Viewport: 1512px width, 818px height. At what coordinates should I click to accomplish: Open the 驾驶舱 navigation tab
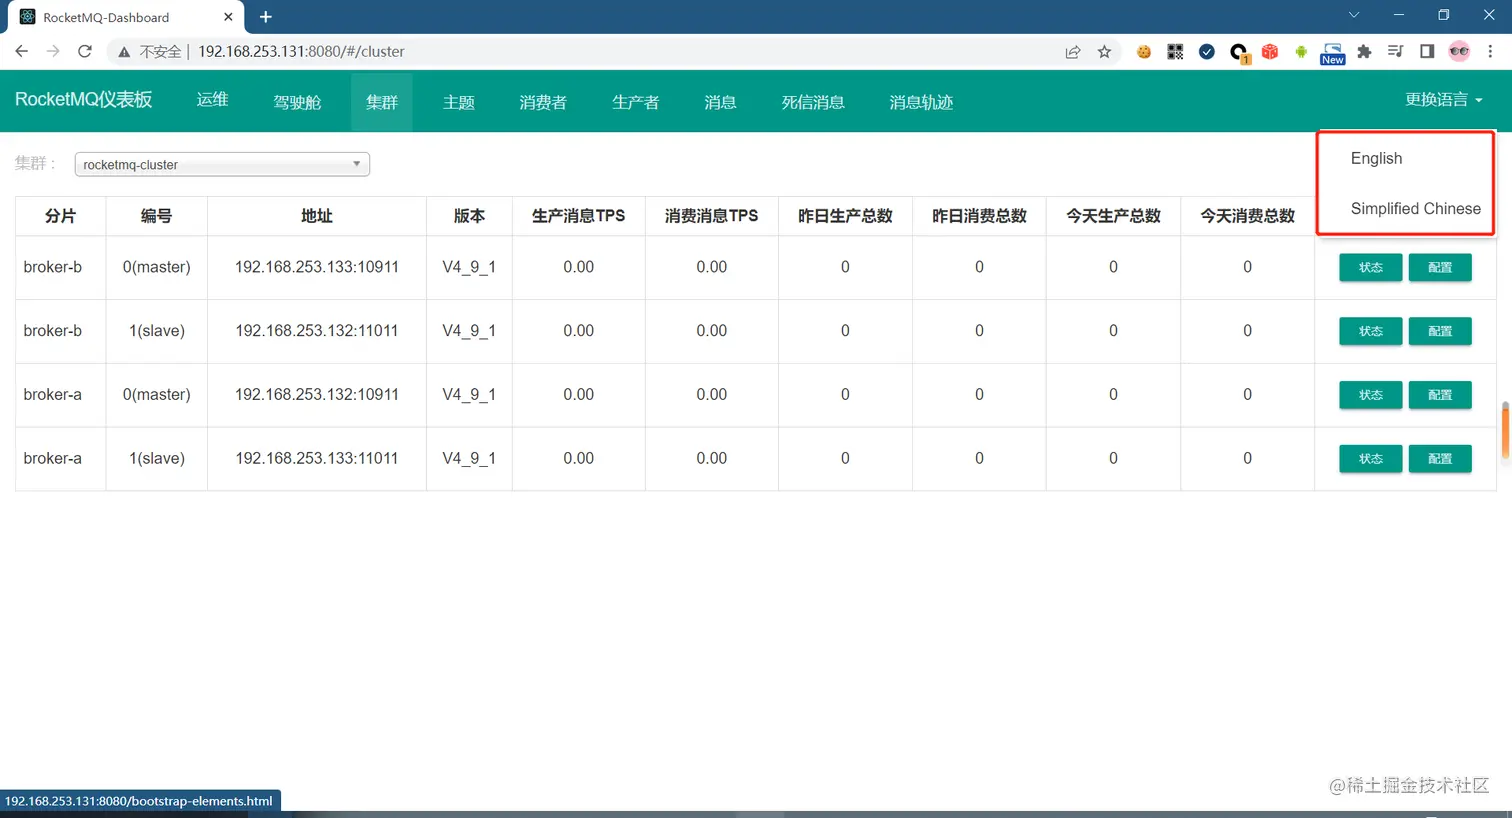point(297,102)
